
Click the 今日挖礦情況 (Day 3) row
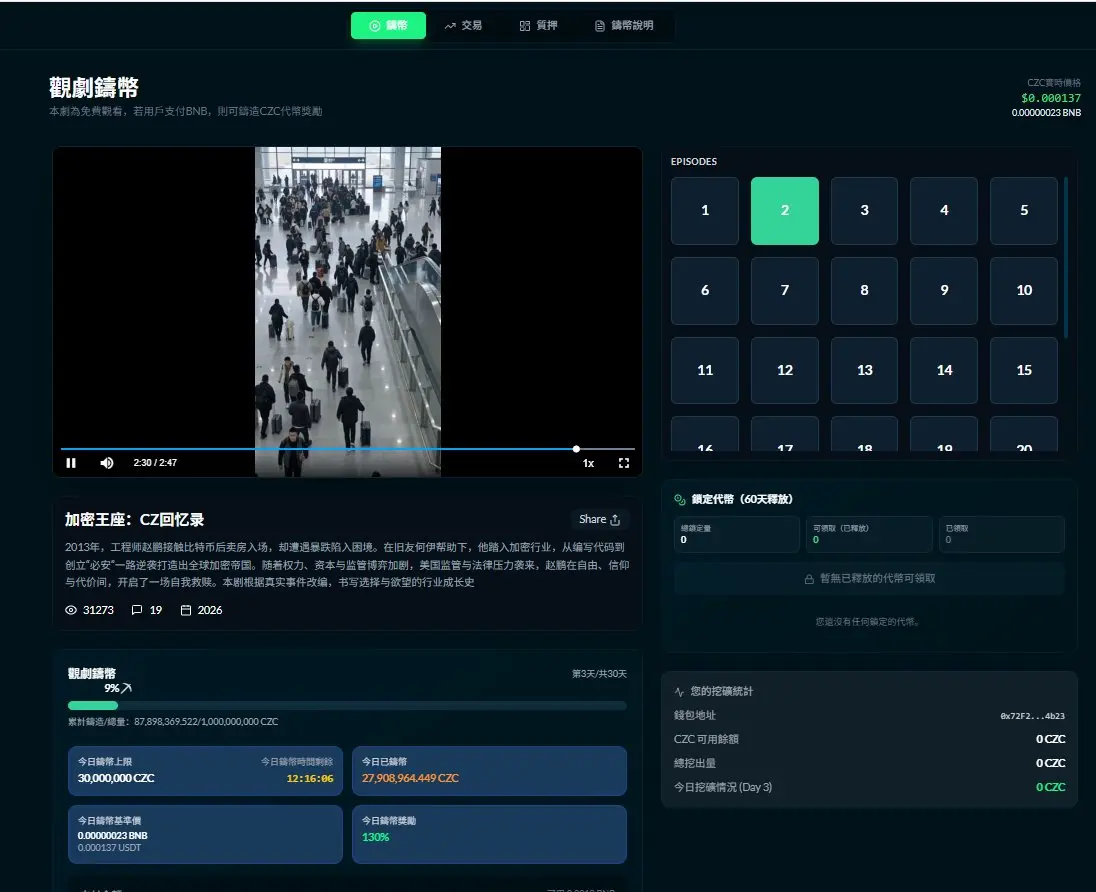869,787
